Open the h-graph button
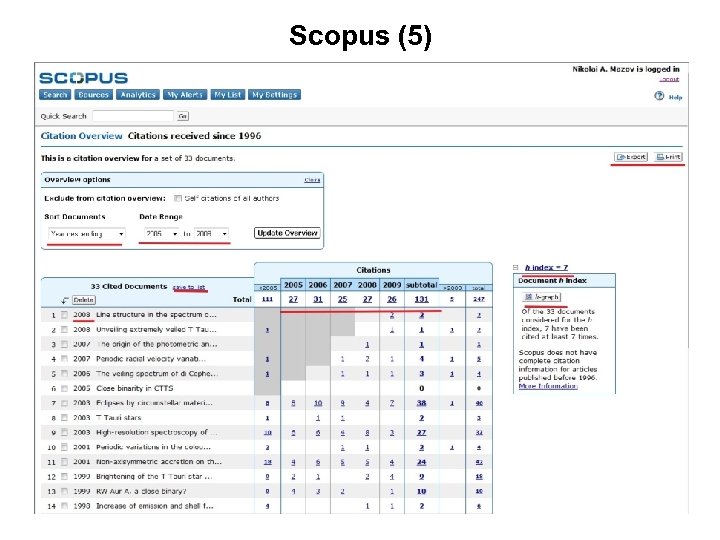The image size is (720, 540). 541,297
